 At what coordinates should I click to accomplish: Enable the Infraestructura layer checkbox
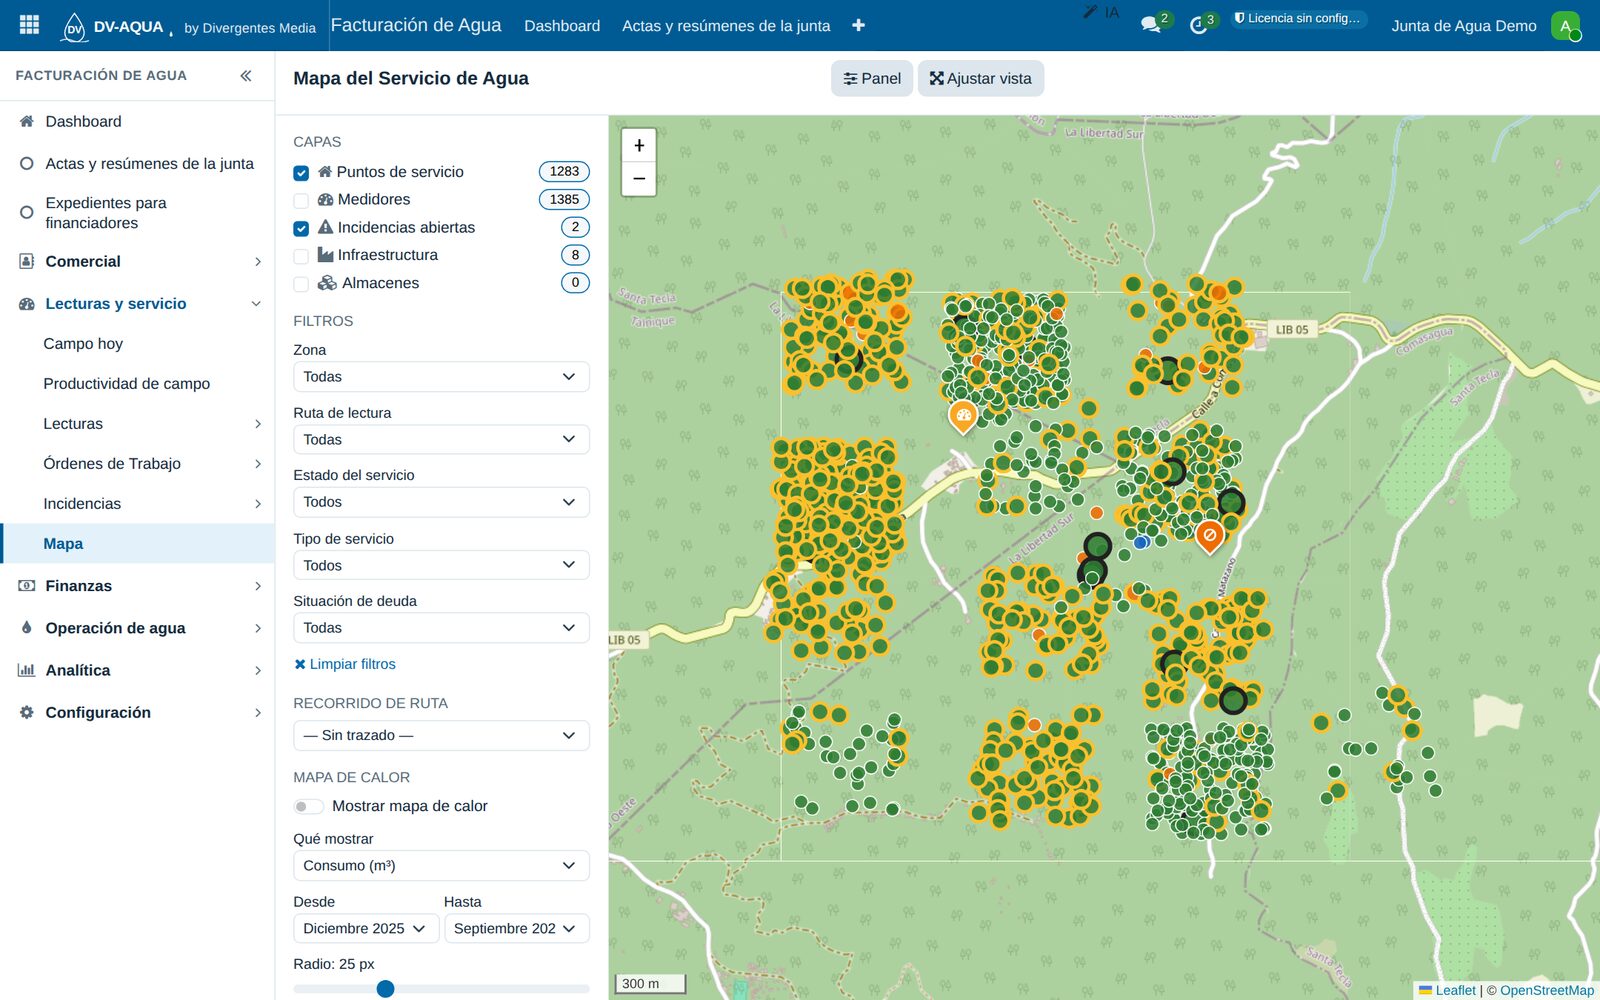301,256
